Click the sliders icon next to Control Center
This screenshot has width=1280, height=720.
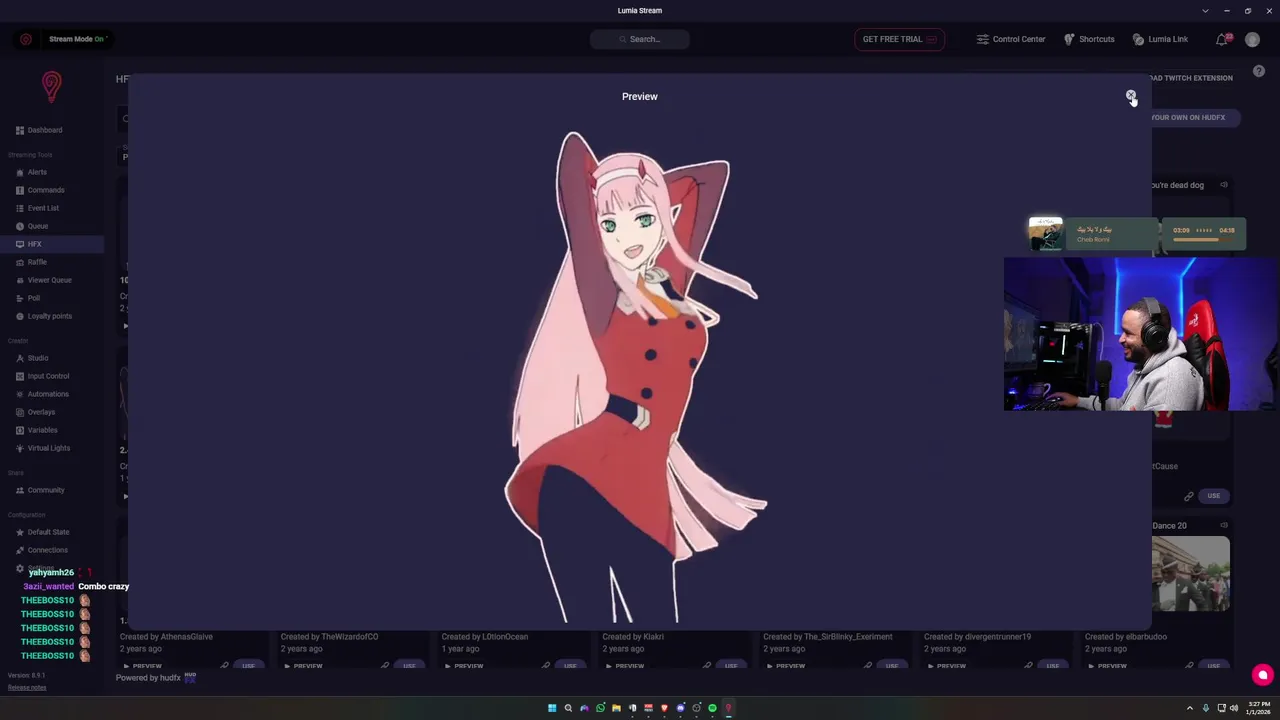pyautogui.click(x=983, y=39)
